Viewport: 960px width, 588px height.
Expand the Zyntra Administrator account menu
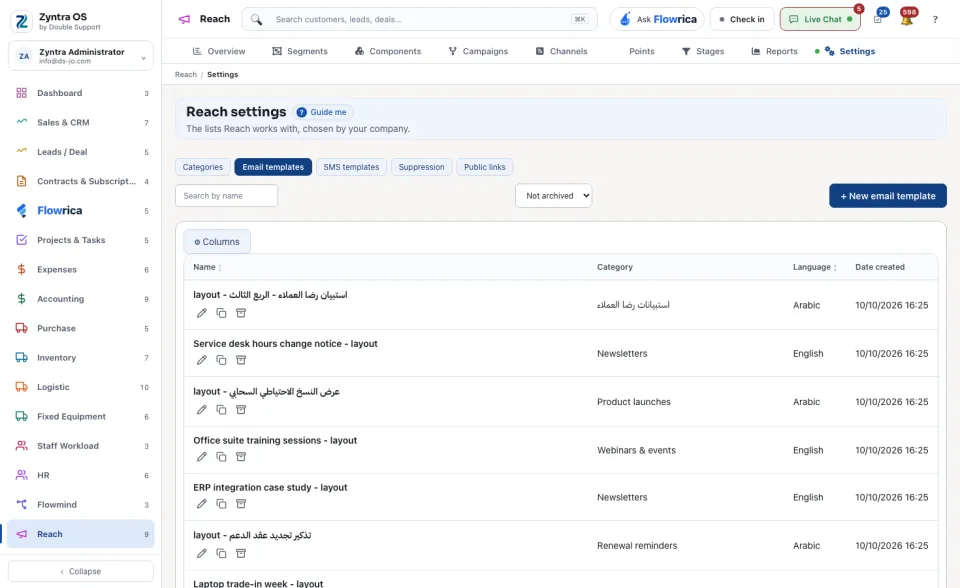coord(81,56)
